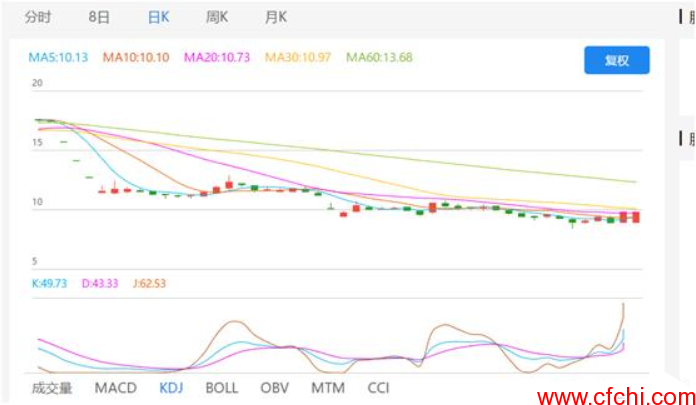Click the MA10:10.10 legend label
This screenshot has height=405, width=696.
pos(136,57)
